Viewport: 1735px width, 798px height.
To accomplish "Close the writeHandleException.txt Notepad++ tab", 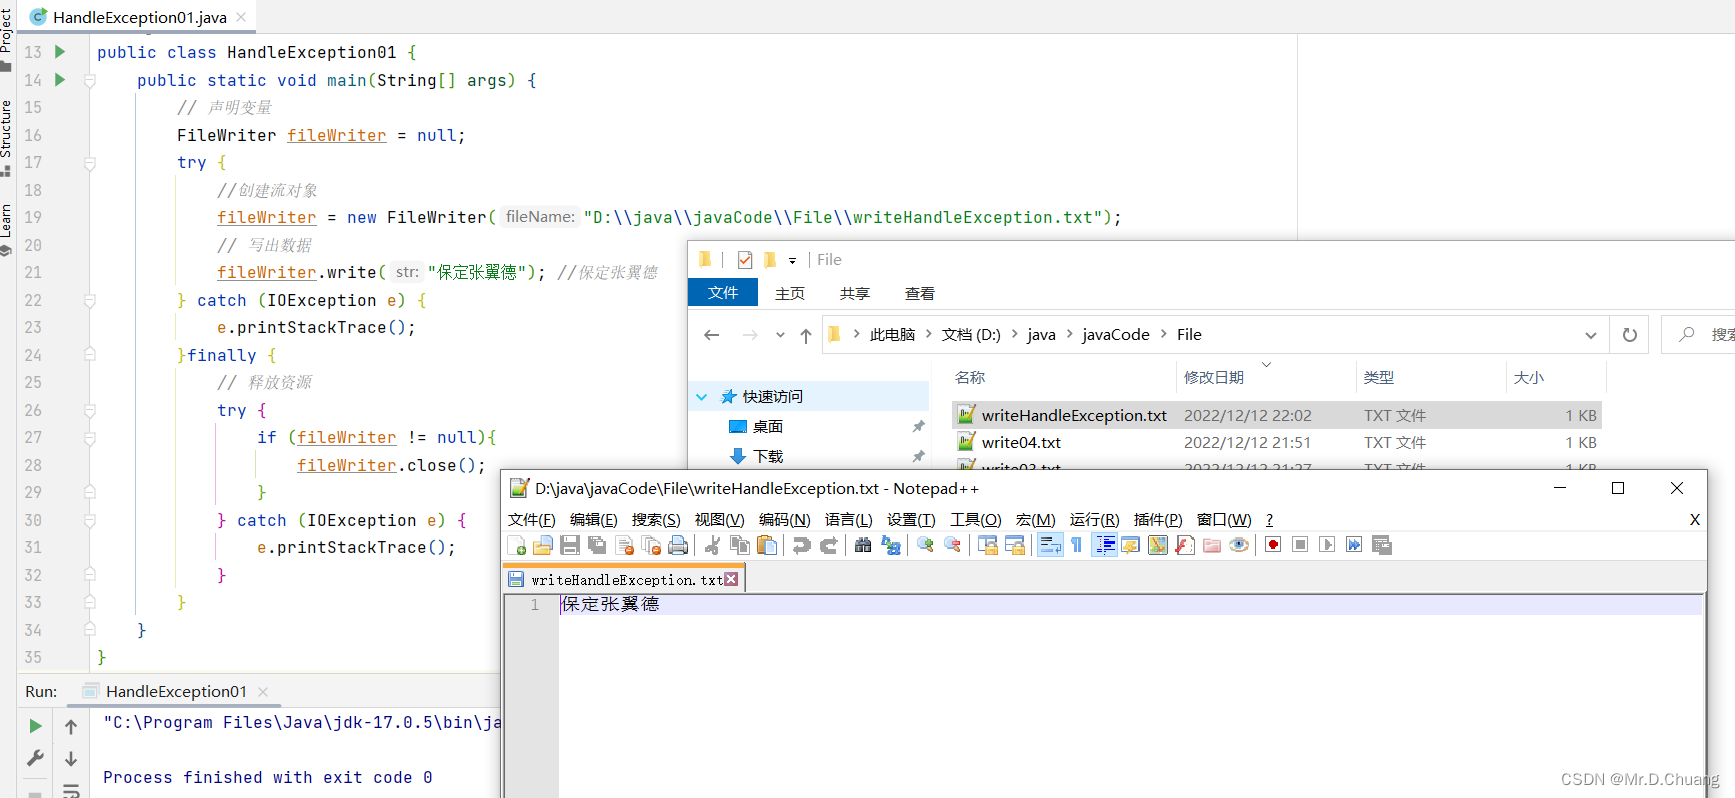I will [x=731, y=579].
